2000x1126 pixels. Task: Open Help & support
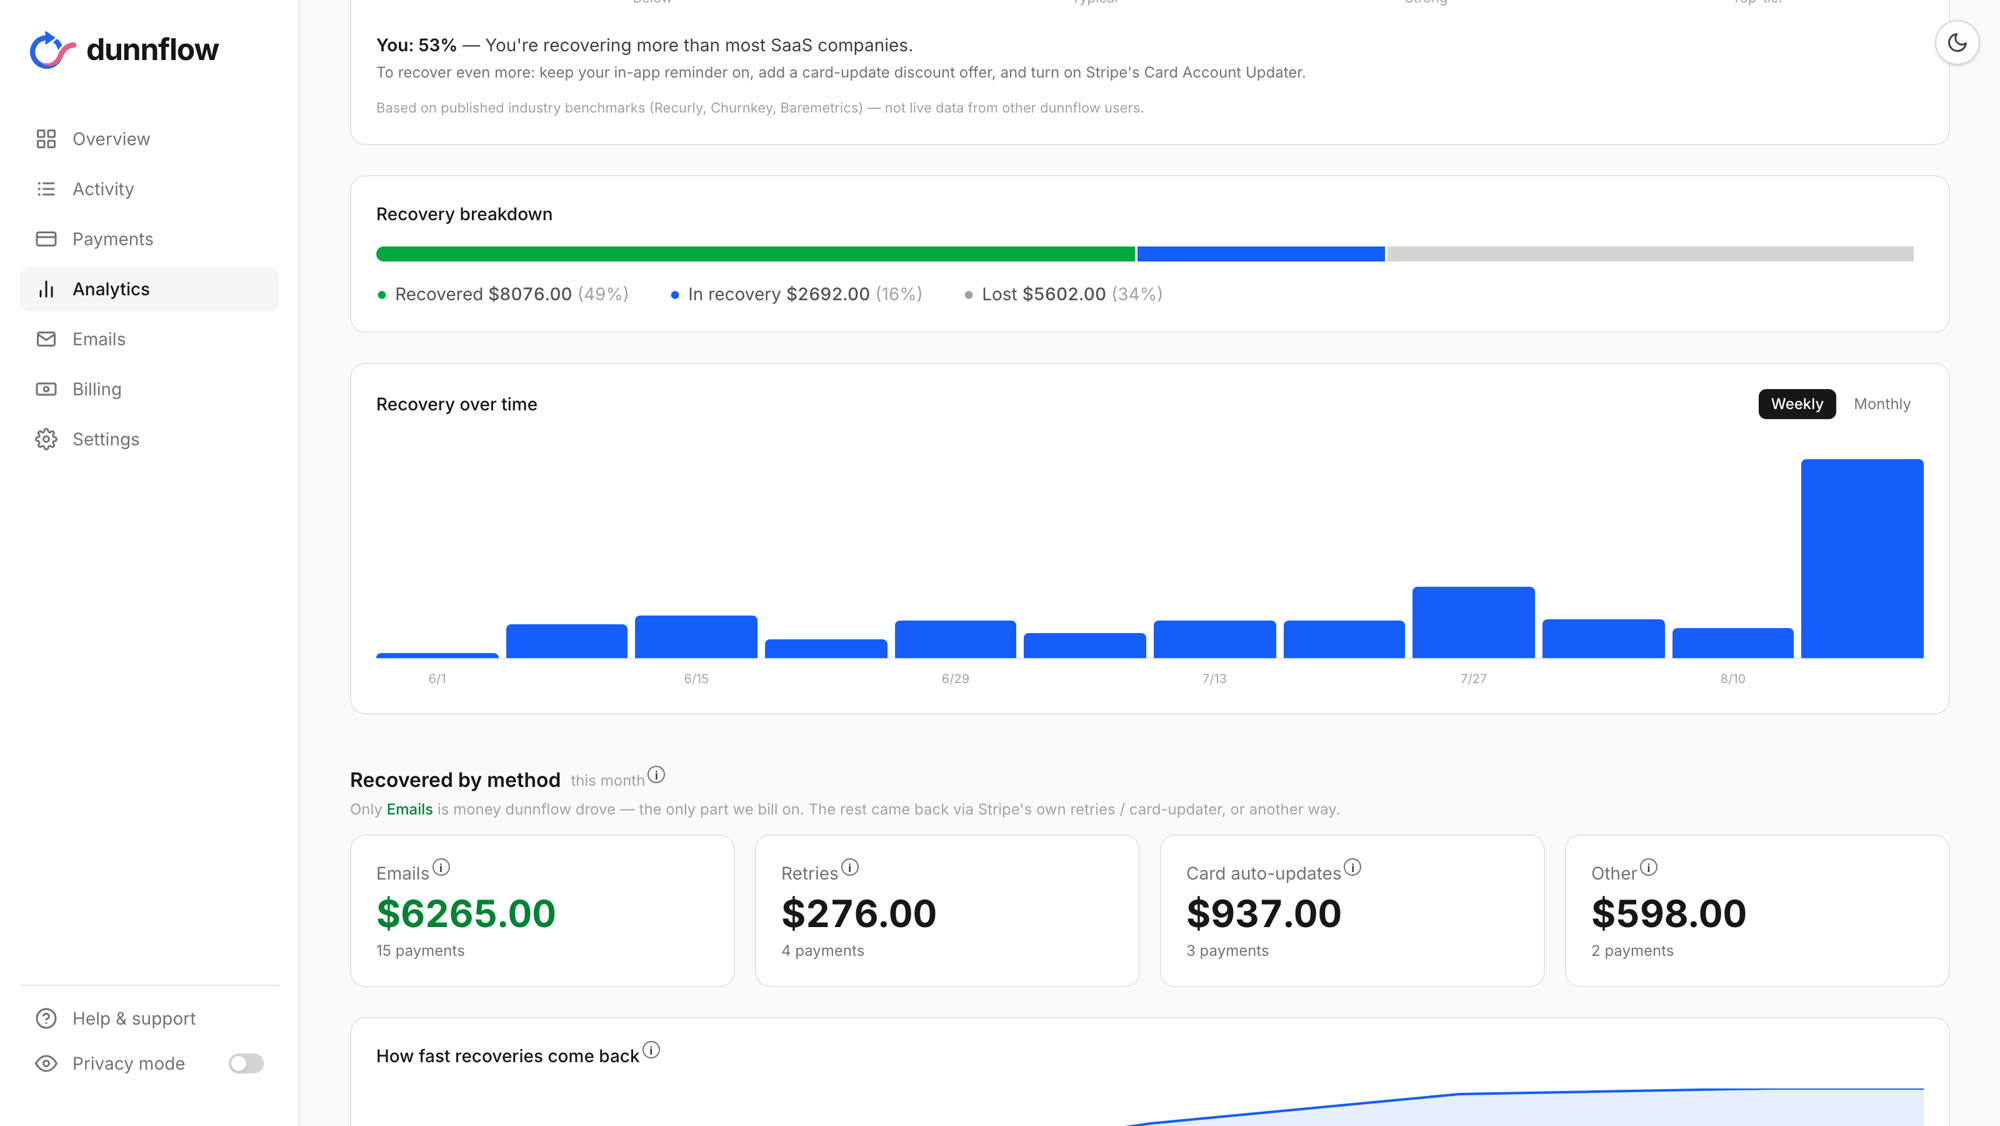[149, 1018]
